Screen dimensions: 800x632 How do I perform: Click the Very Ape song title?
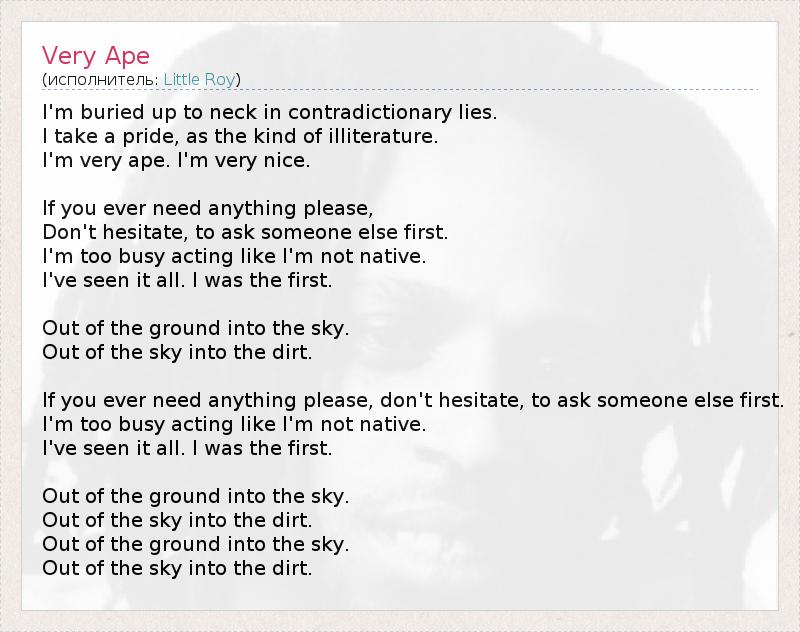96,53
